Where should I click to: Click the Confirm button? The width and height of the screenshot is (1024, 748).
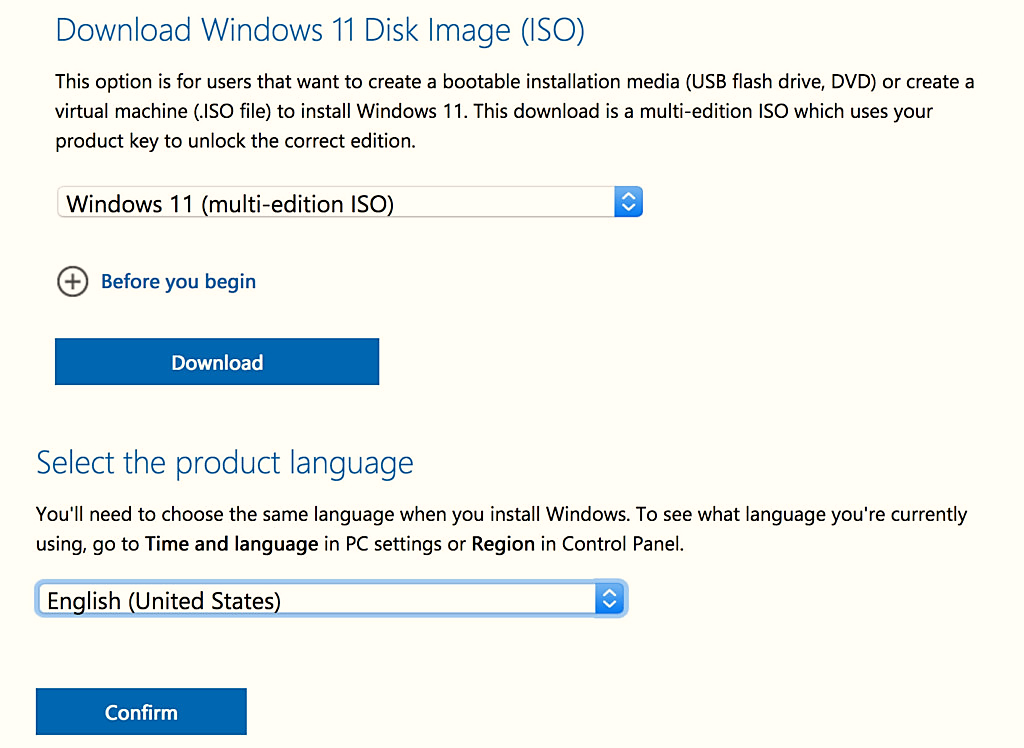(x=141, y=711)
